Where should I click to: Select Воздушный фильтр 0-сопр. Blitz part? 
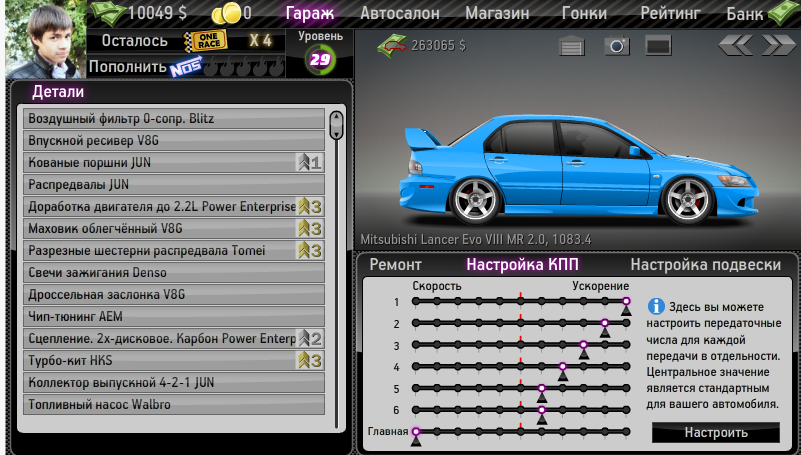[x=174, y=118]
